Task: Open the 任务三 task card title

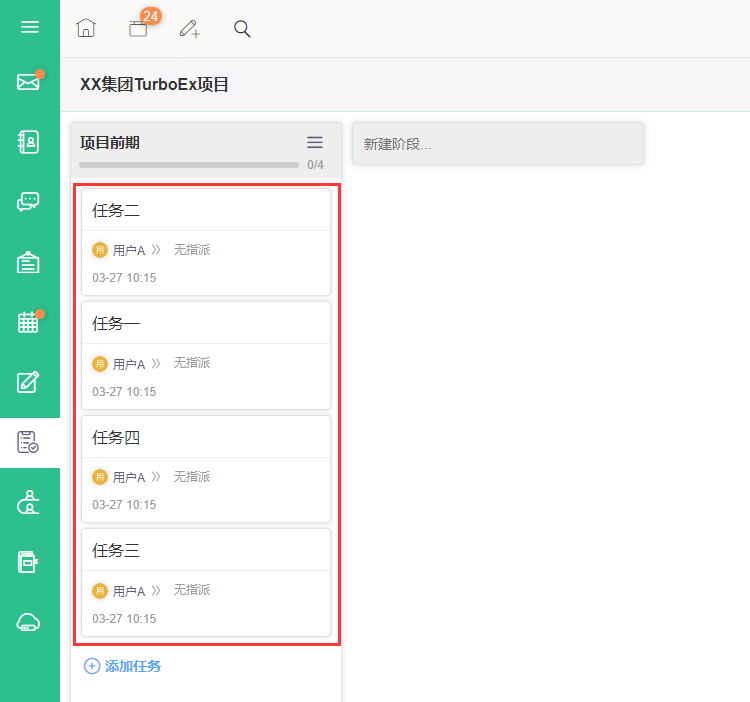Action: tap(116, 551)
